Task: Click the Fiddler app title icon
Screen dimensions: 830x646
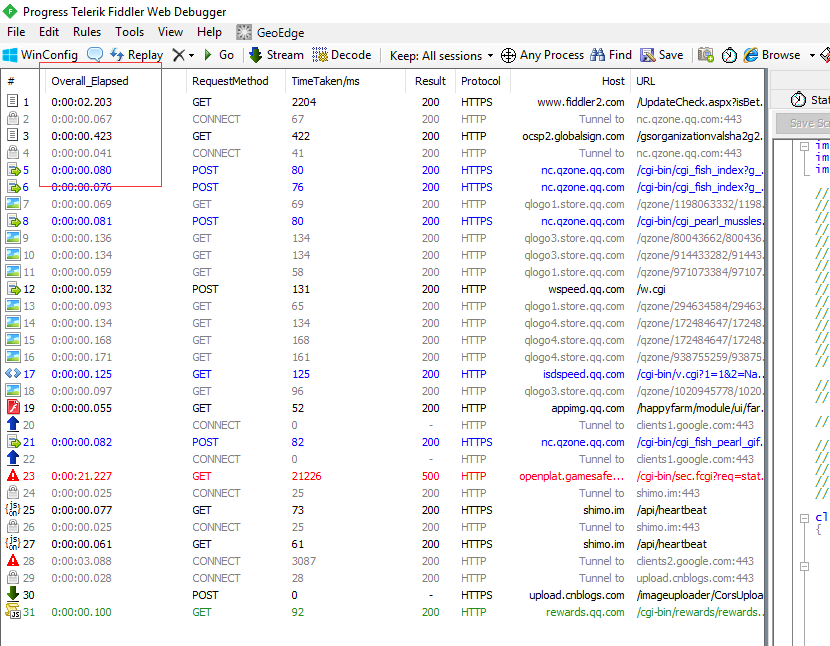Action: pos(10,11)
